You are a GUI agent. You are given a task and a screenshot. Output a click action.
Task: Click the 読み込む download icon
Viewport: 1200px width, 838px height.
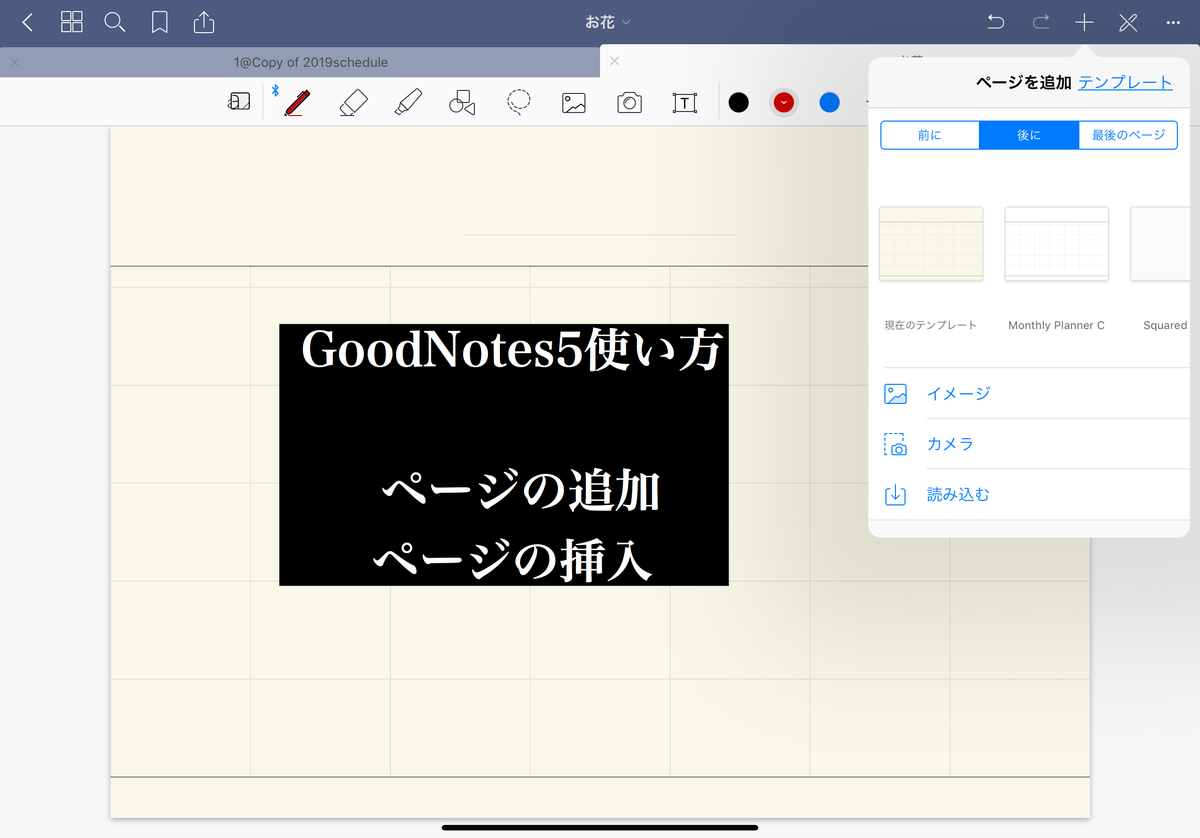[895, 495]
